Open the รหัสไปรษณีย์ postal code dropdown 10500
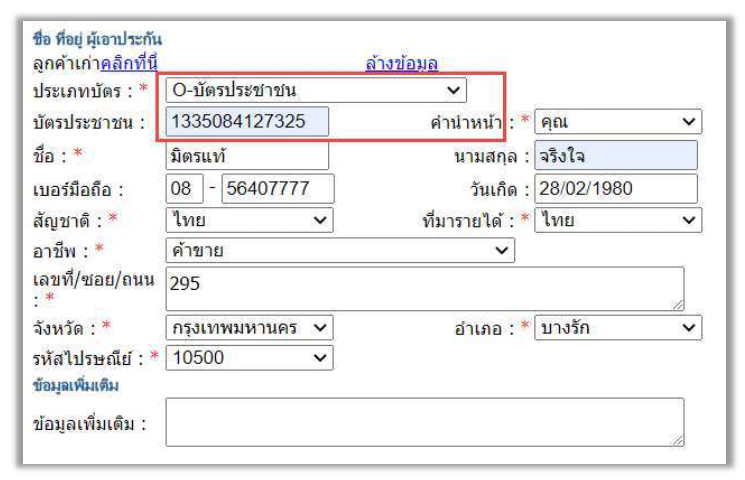 click(249, 358)
